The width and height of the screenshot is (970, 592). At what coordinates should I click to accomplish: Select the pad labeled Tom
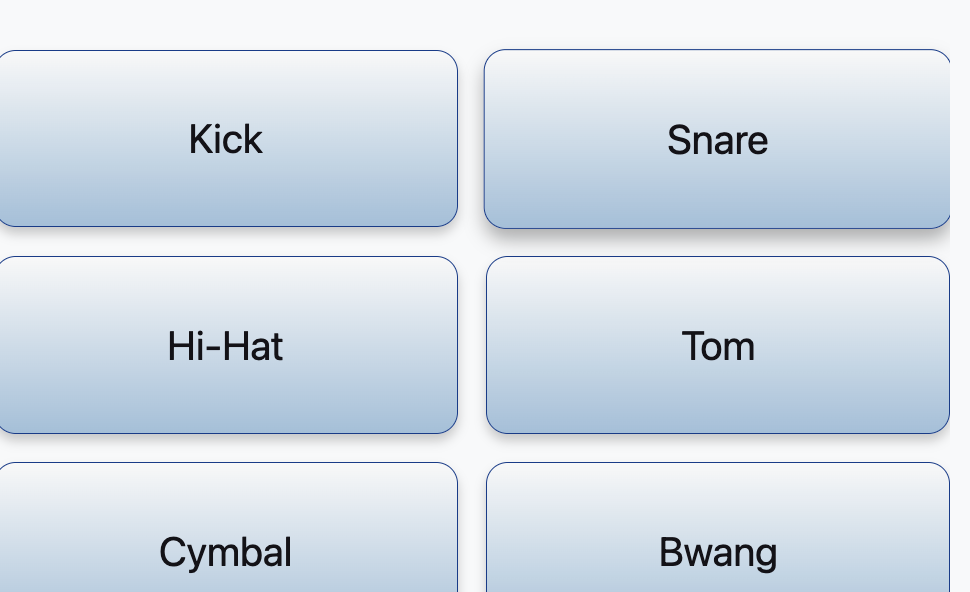coord(717,345)
